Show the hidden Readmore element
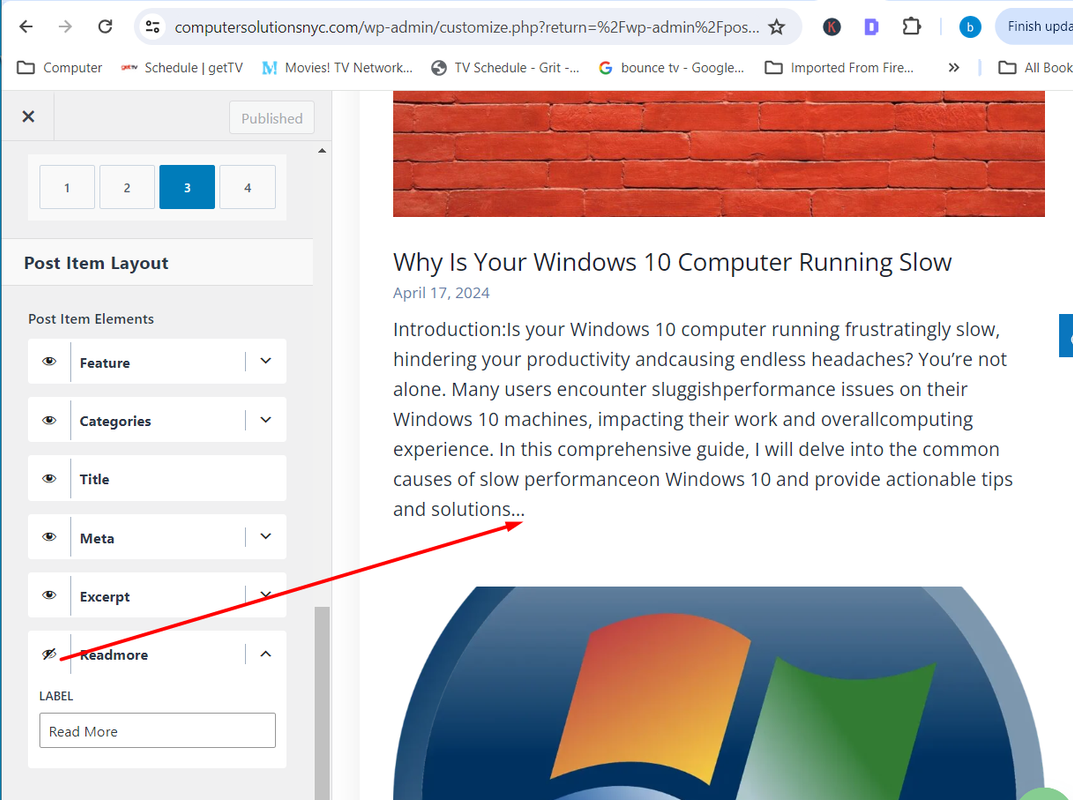 click(49, 654)
